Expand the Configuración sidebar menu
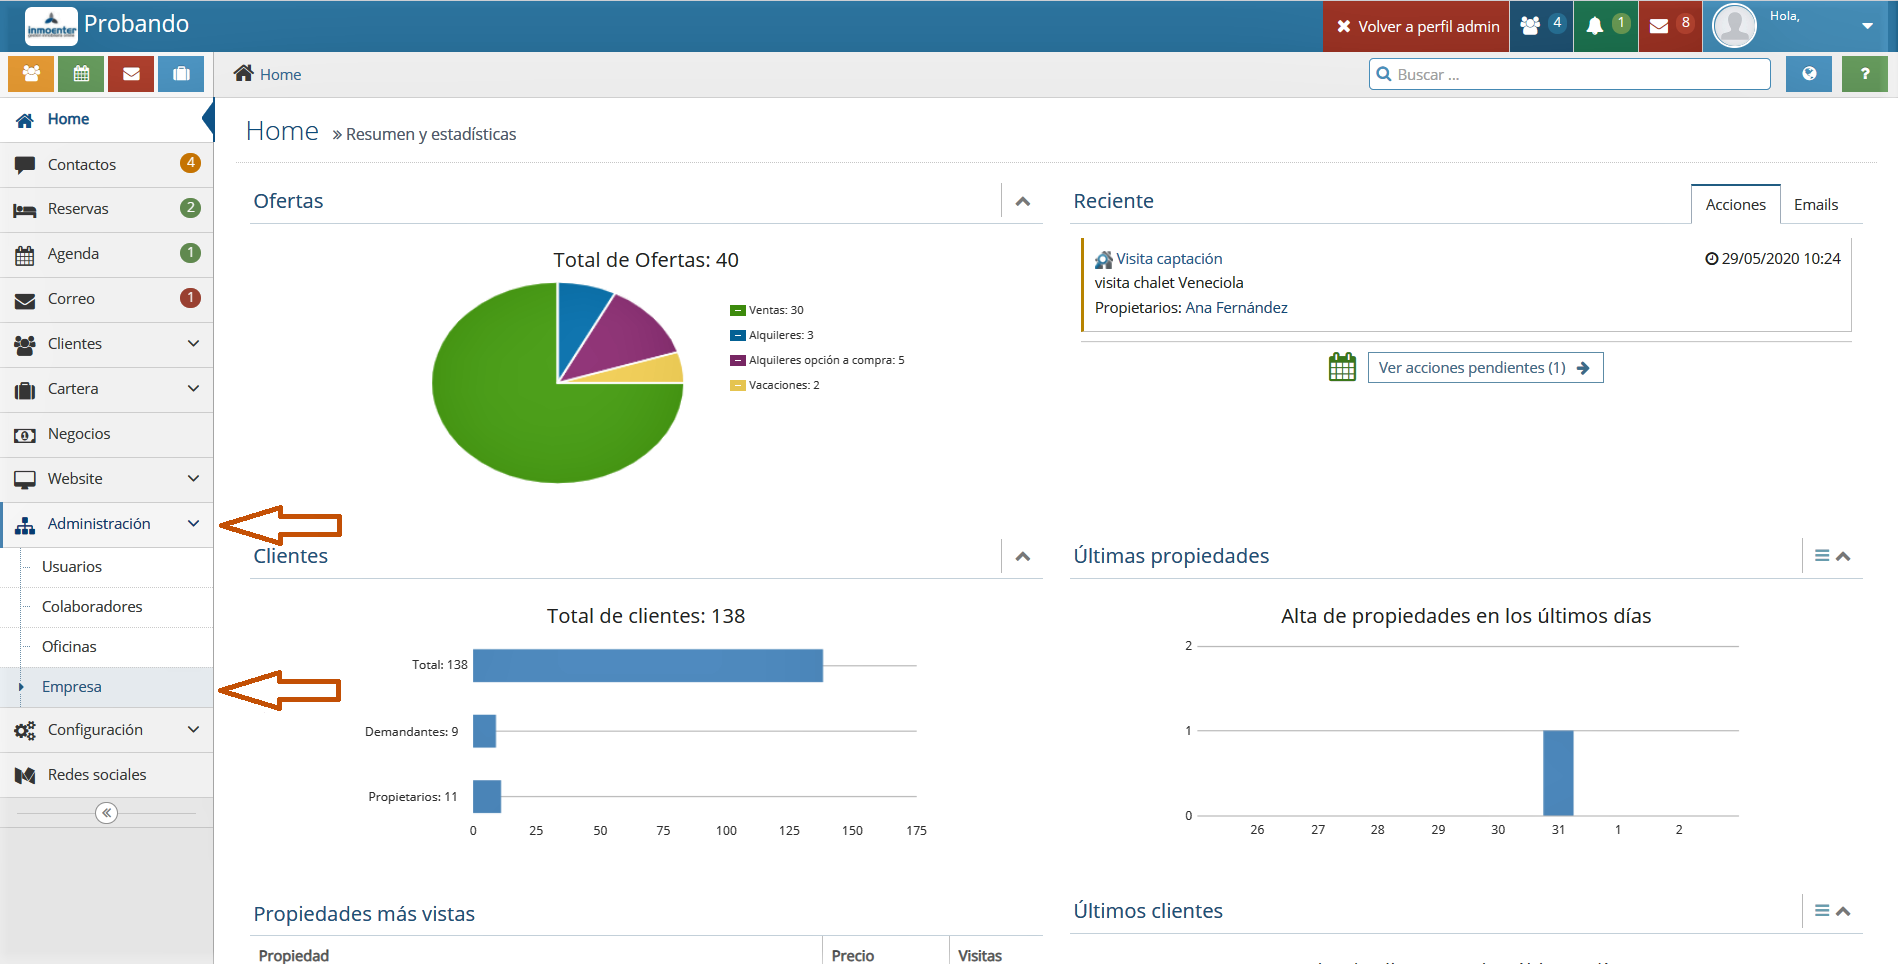 (106, 730)
